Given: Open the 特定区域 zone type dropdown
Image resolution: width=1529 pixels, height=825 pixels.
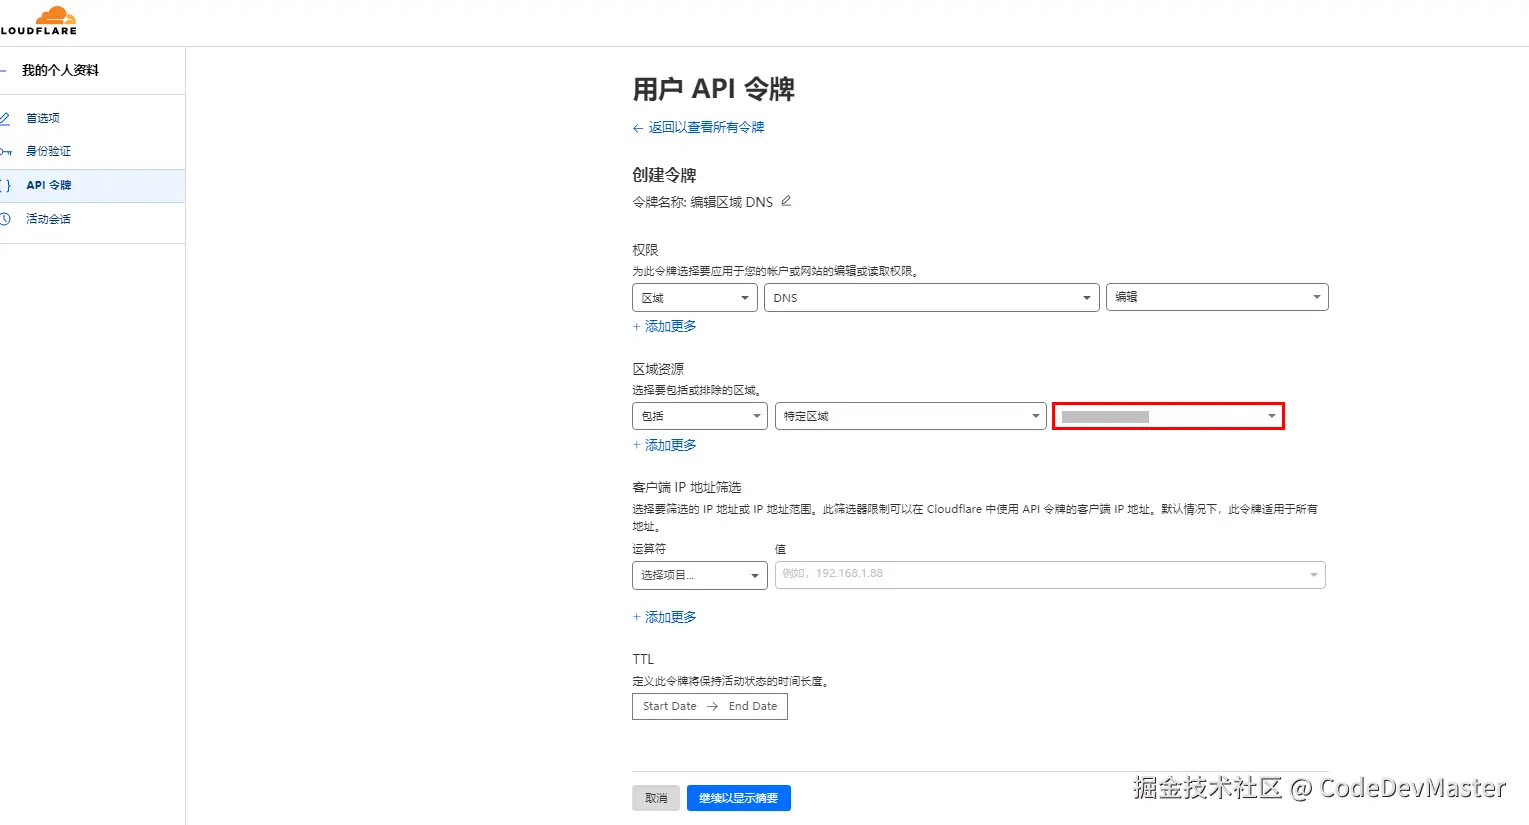Looking at the screenshot, I should point(911,416).
